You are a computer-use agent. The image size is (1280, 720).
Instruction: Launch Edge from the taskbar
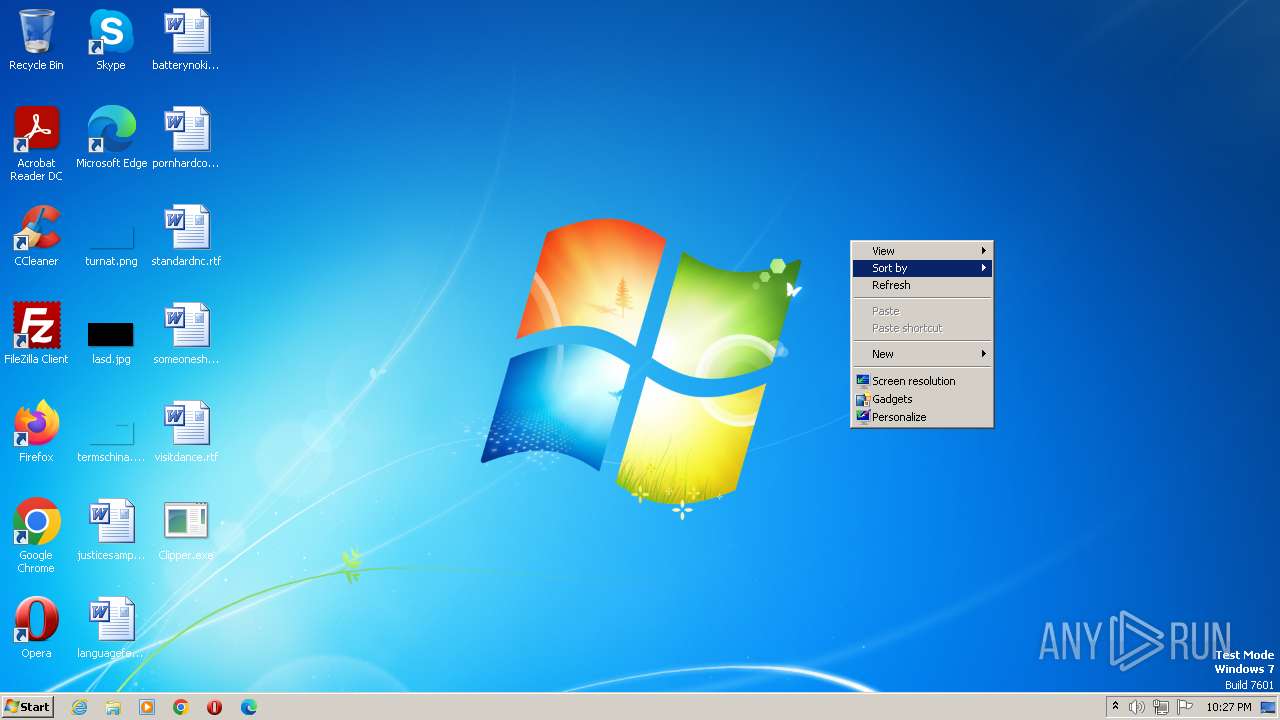[249, 707]
